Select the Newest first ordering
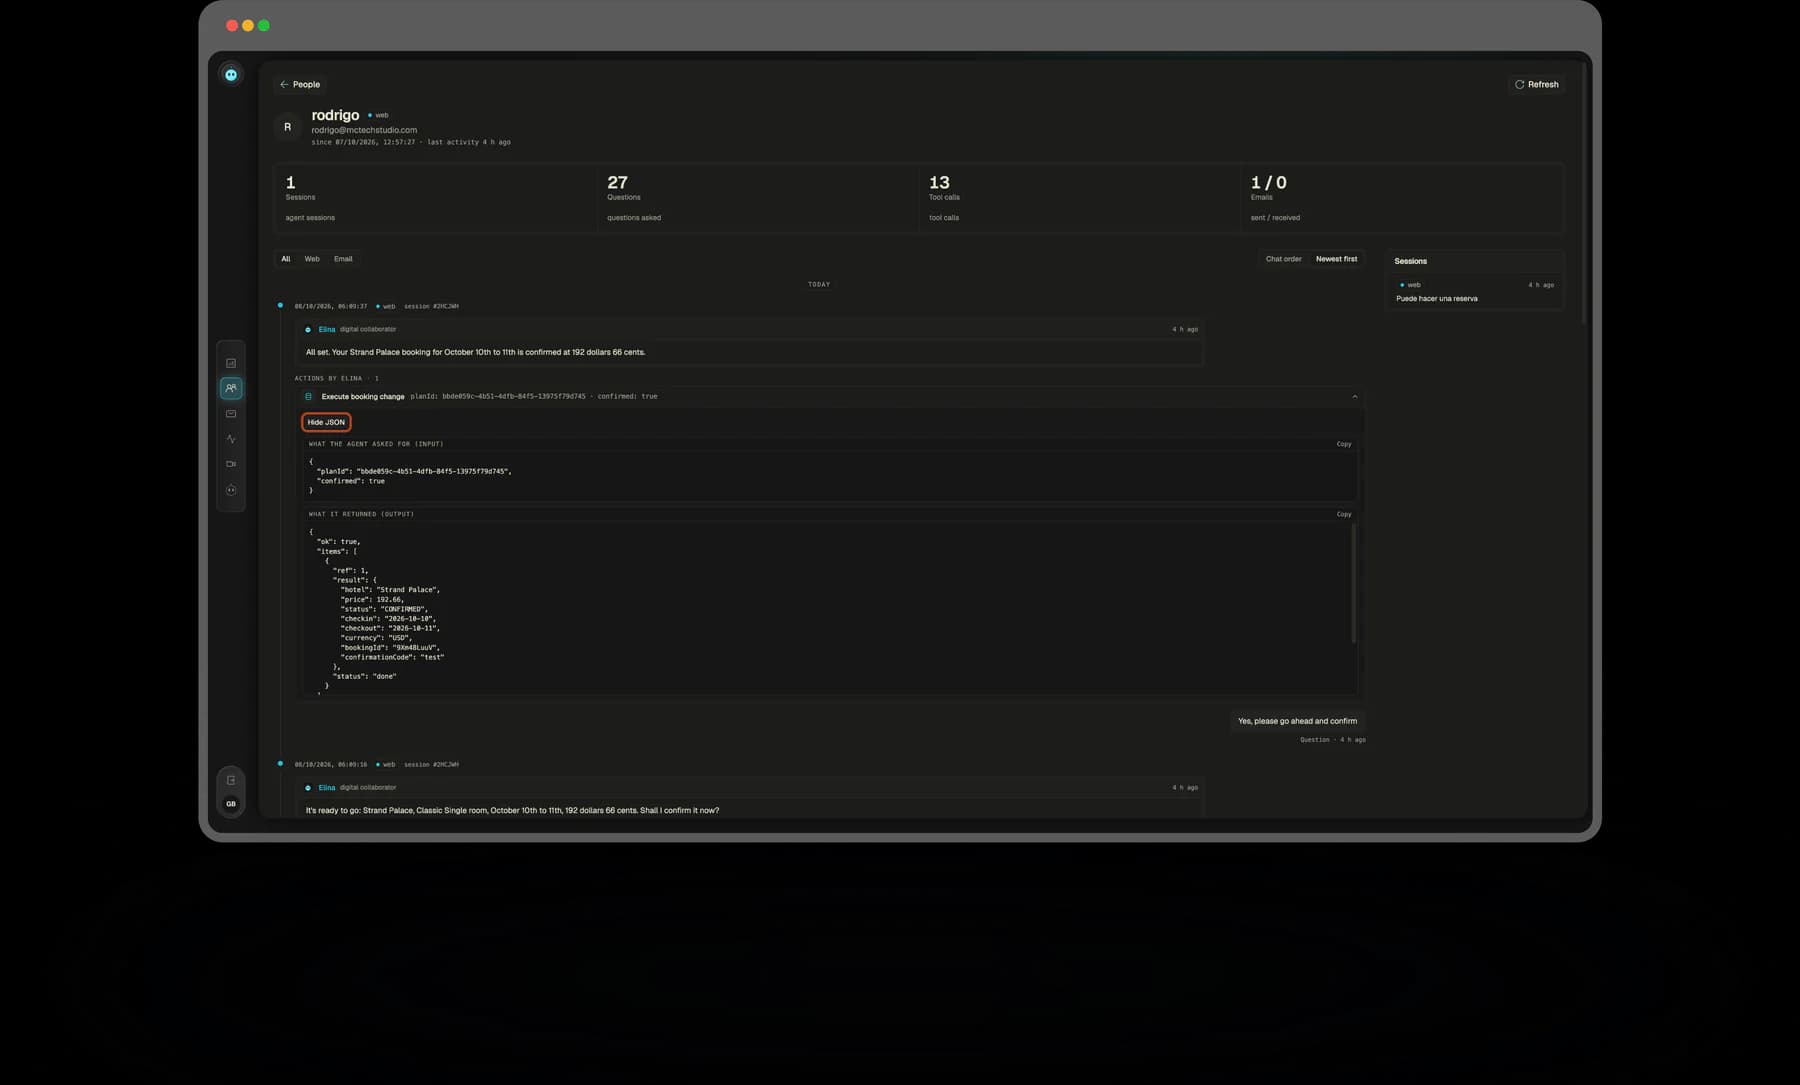The image size is (1800, 1085). pyautogui.click(x=1336, y=259)
